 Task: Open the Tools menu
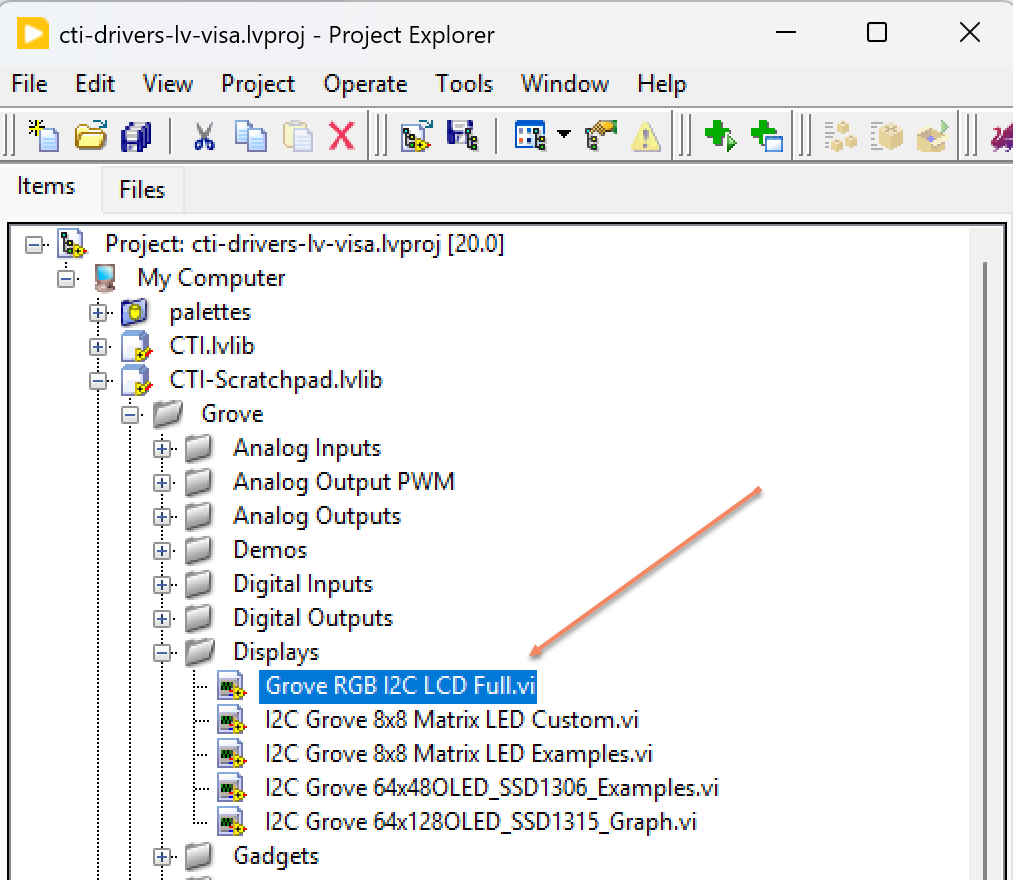pos(463,84)
